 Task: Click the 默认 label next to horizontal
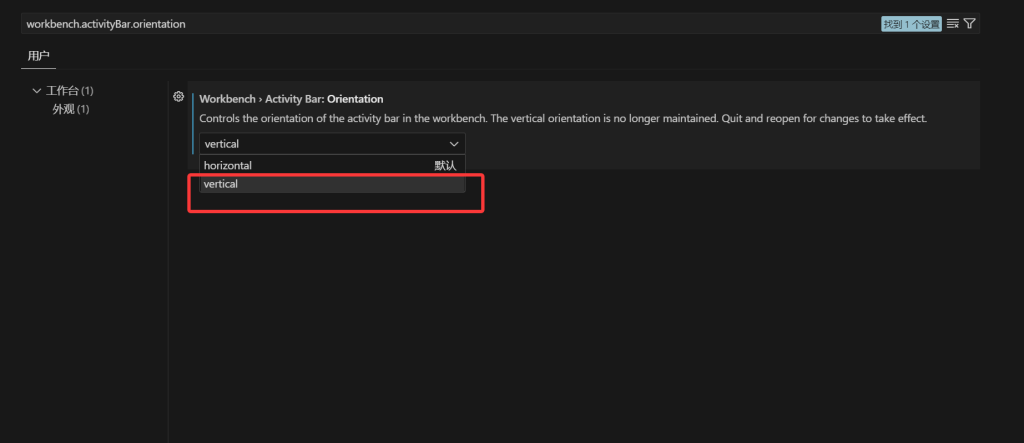click(x=445, y=165)
